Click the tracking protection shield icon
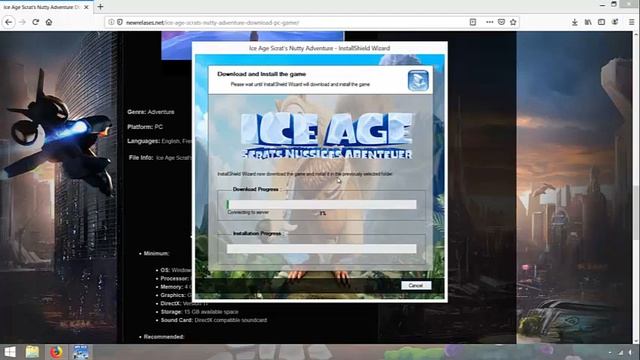This screenshot has width=640, height=360. 120,22
